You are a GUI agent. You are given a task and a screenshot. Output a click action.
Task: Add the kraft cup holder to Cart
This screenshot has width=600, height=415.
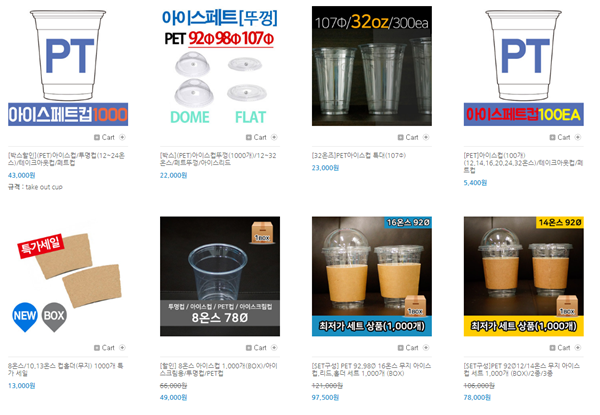tap(104, 347)
